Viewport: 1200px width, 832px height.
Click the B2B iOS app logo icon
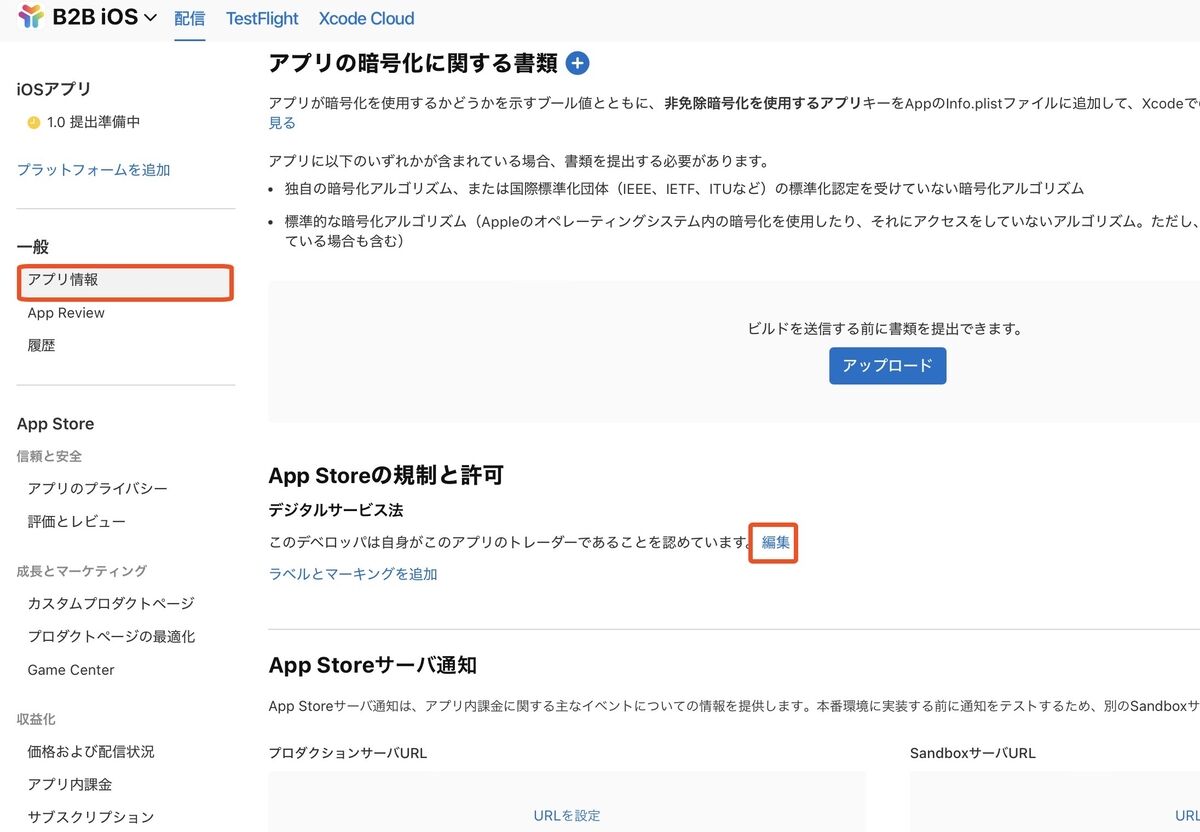tap(31, 16)
